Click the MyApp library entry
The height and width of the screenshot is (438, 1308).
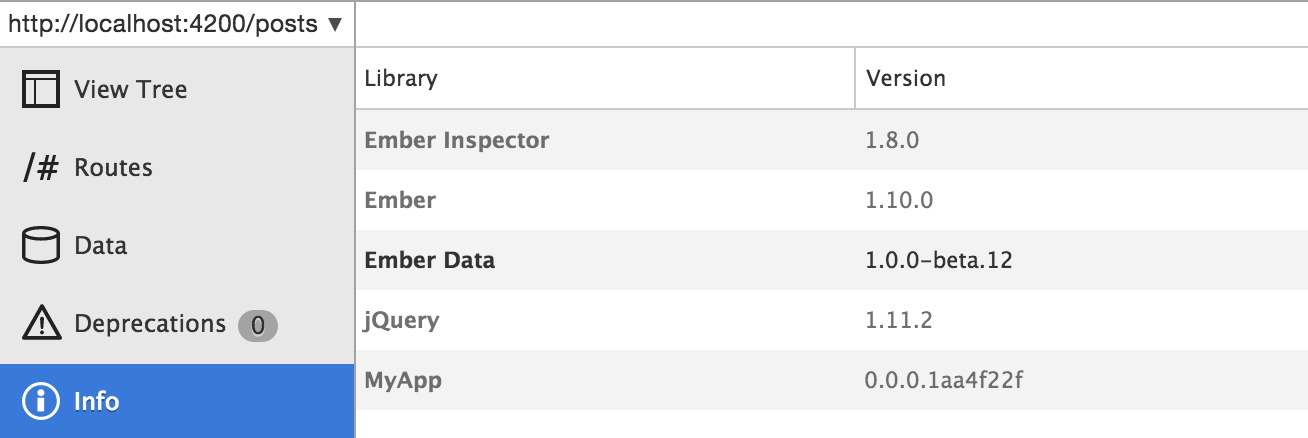pyautogui.click(x=403, y=380)
